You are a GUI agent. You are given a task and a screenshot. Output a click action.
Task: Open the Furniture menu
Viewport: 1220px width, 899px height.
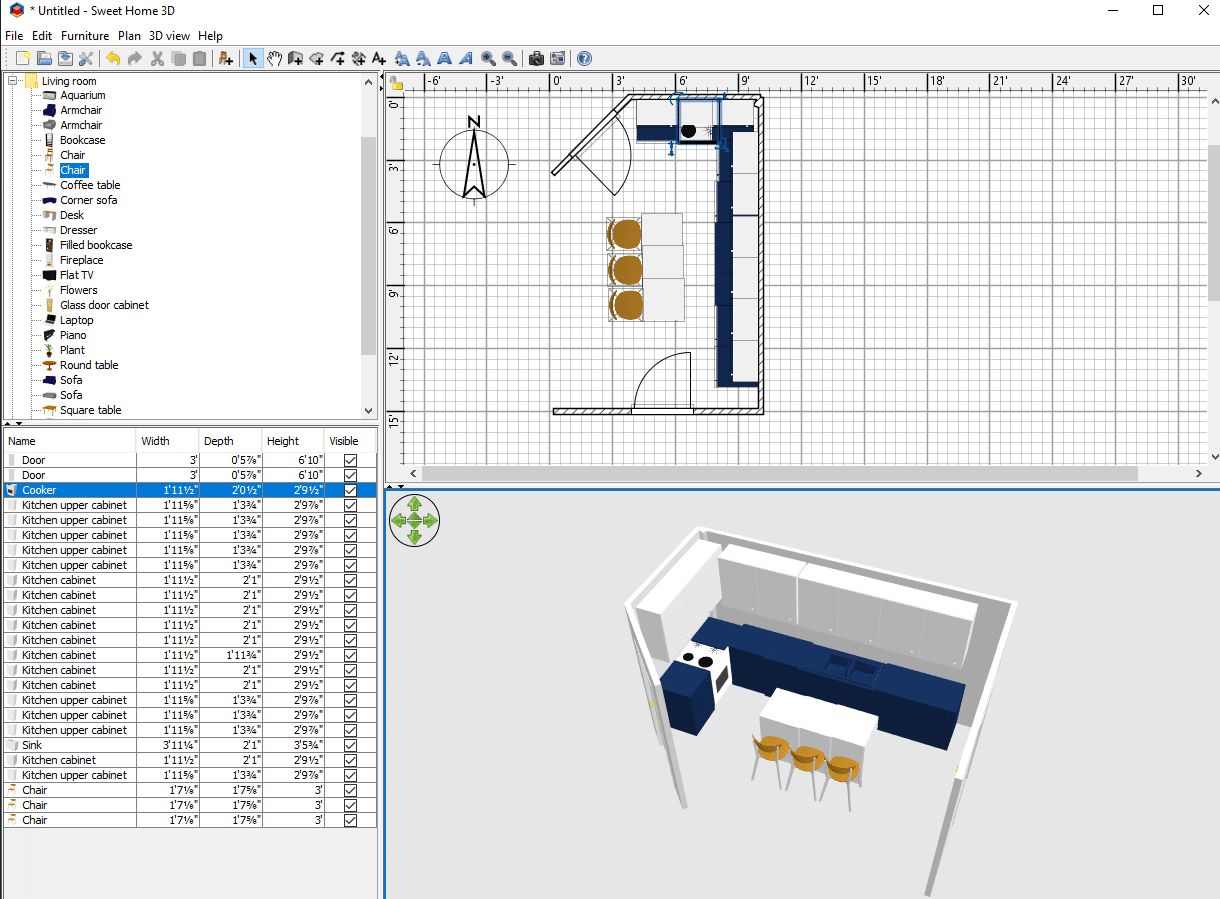85,35
